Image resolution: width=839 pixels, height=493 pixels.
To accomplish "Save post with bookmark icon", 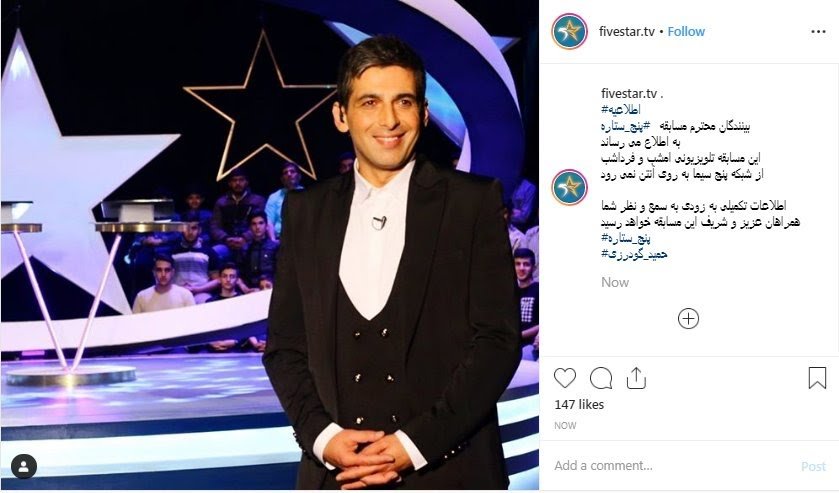I will pos(817,377).
